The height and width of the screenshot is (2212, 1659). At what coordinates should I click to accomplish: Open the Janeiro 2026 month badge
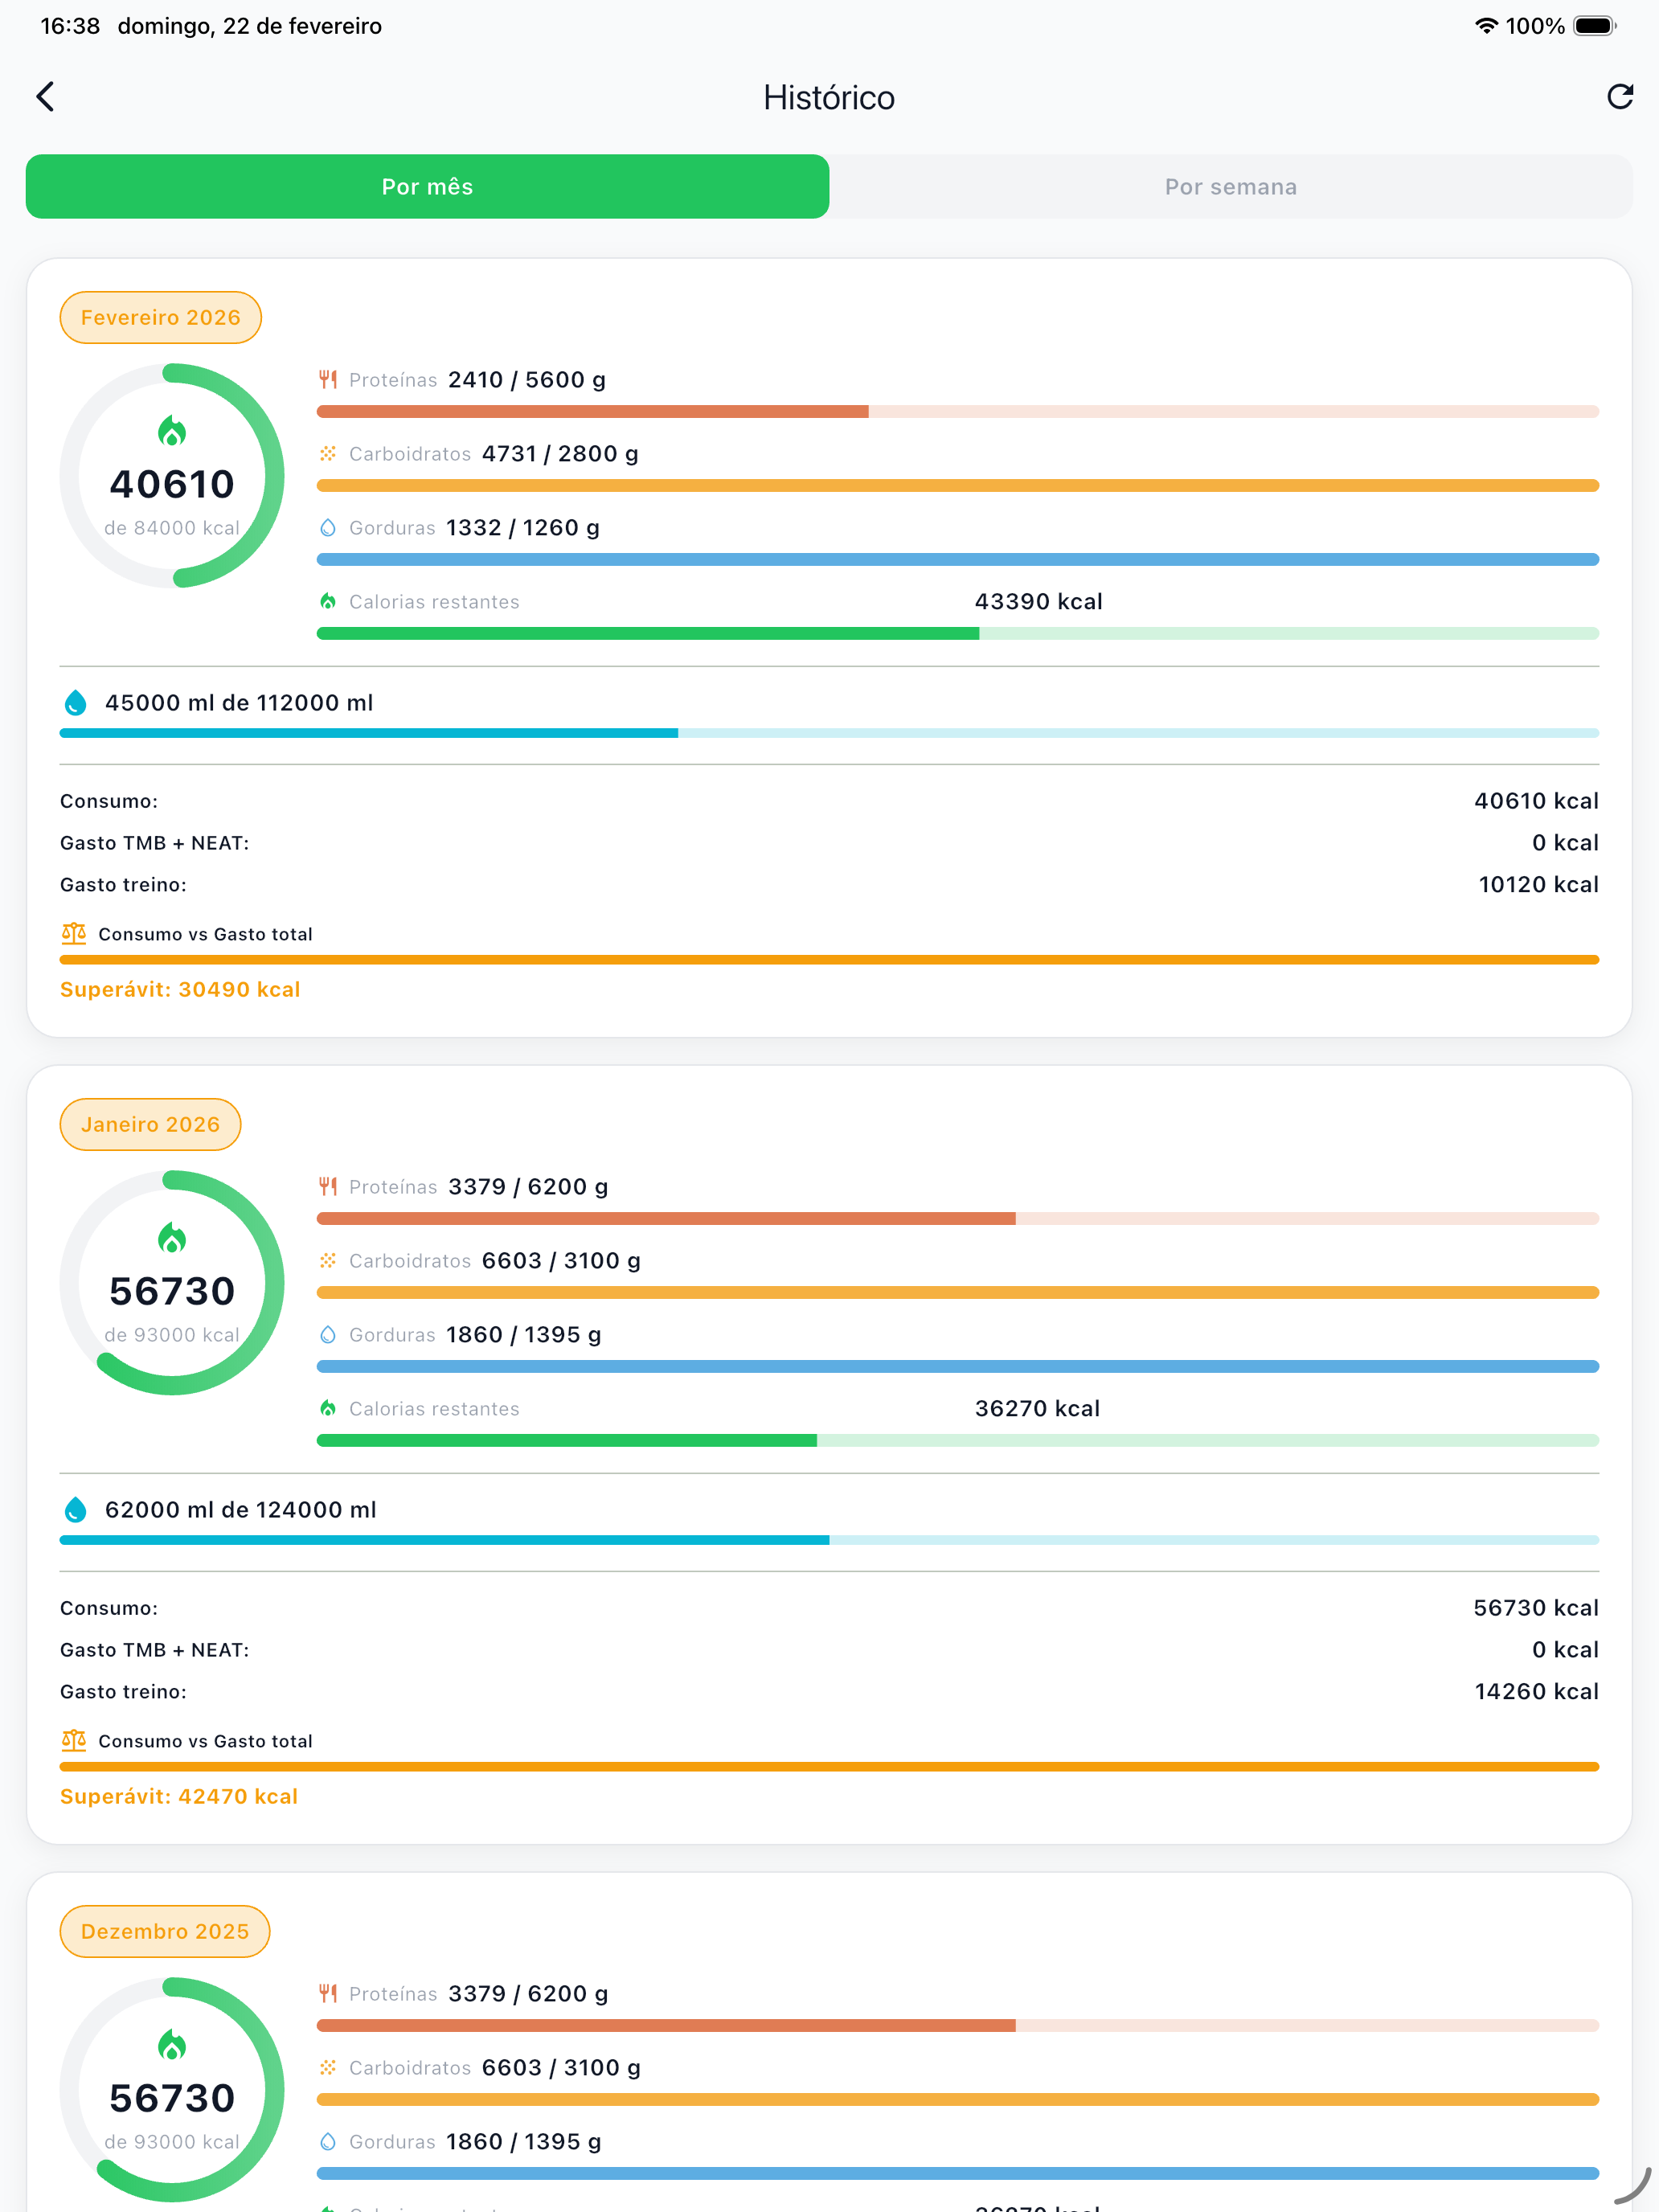coord(150,1124)
